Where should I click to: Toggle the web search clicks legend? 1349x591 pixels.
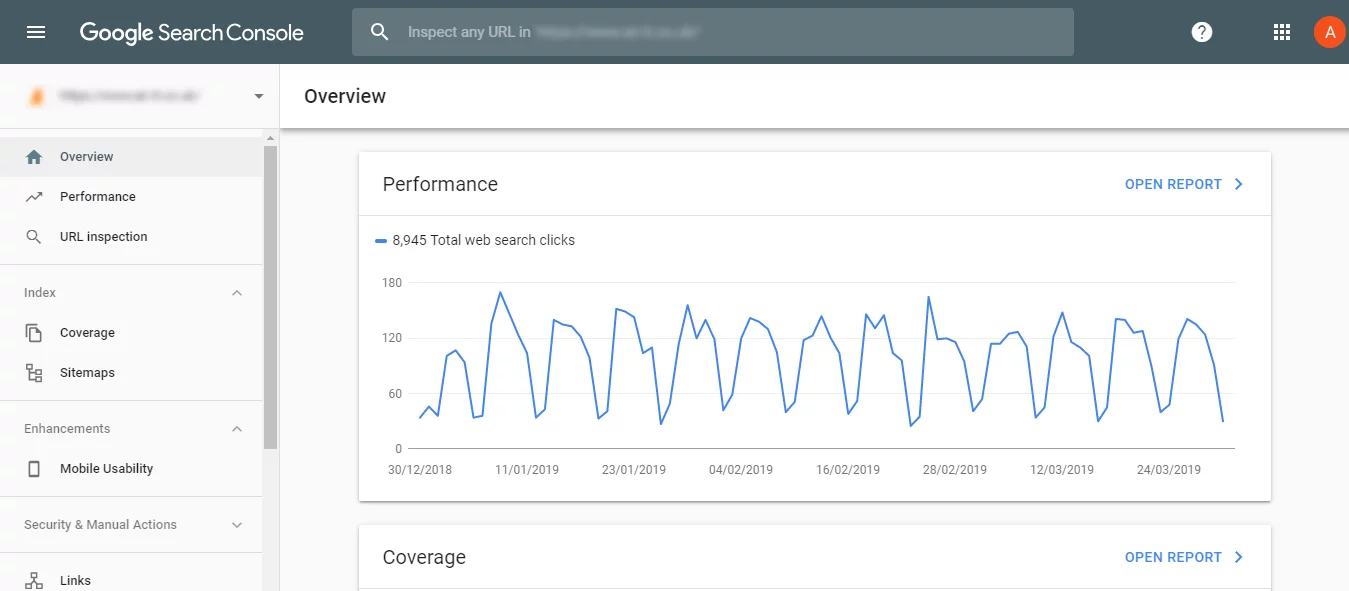point(475,240)
